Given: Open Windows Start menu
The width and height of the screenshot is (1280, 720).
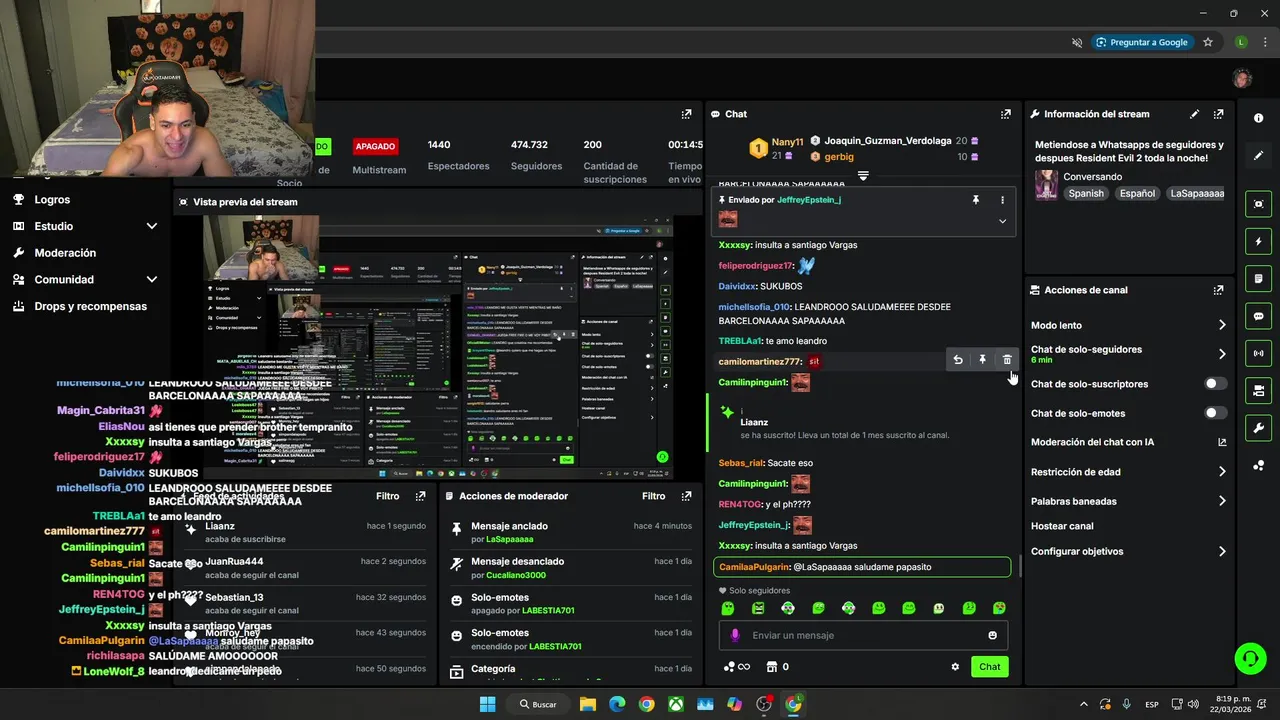Looking at the screenshot, I should 487,704.
